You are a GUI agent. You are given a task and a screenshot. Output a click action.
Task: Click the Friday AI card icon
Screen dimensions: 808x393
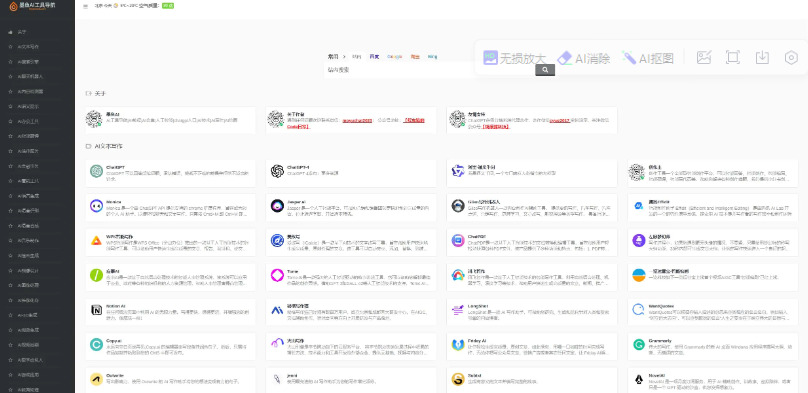[458, 344]
